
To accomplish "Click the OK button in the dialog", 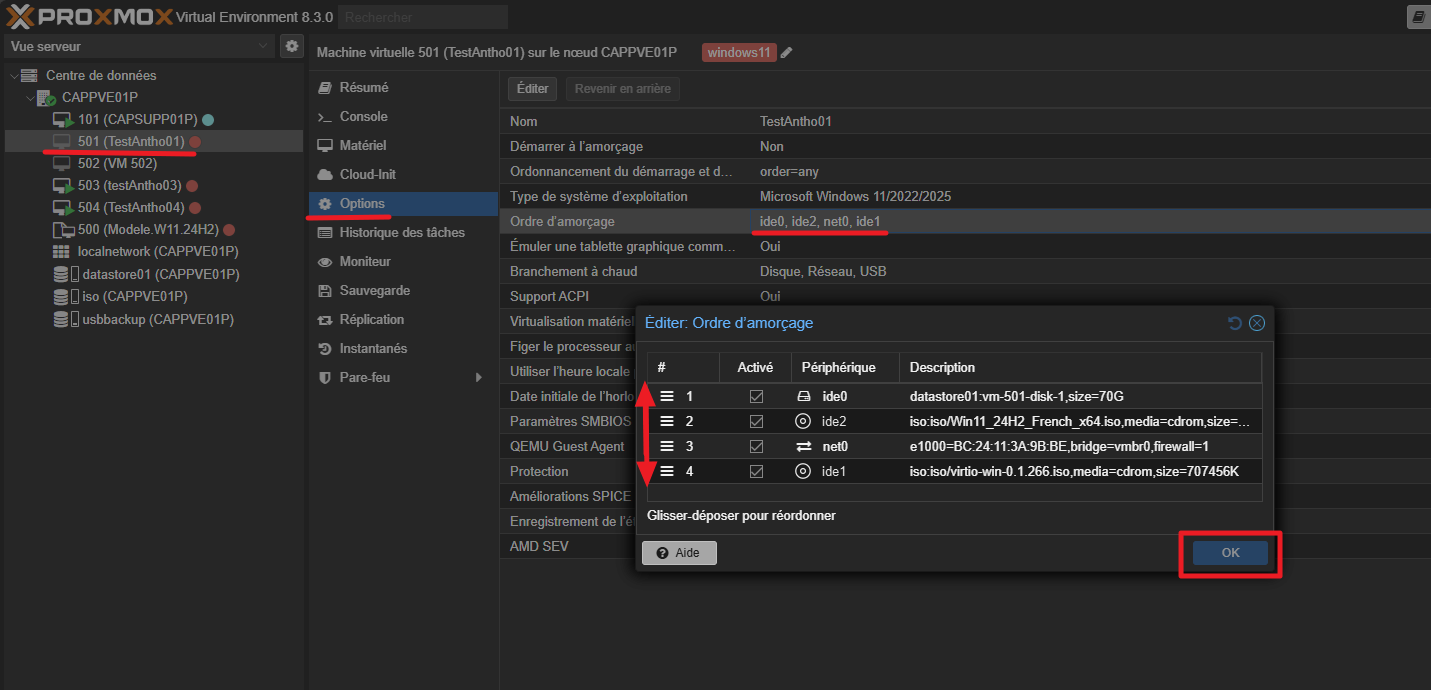I will click(x=1230, y=553).
